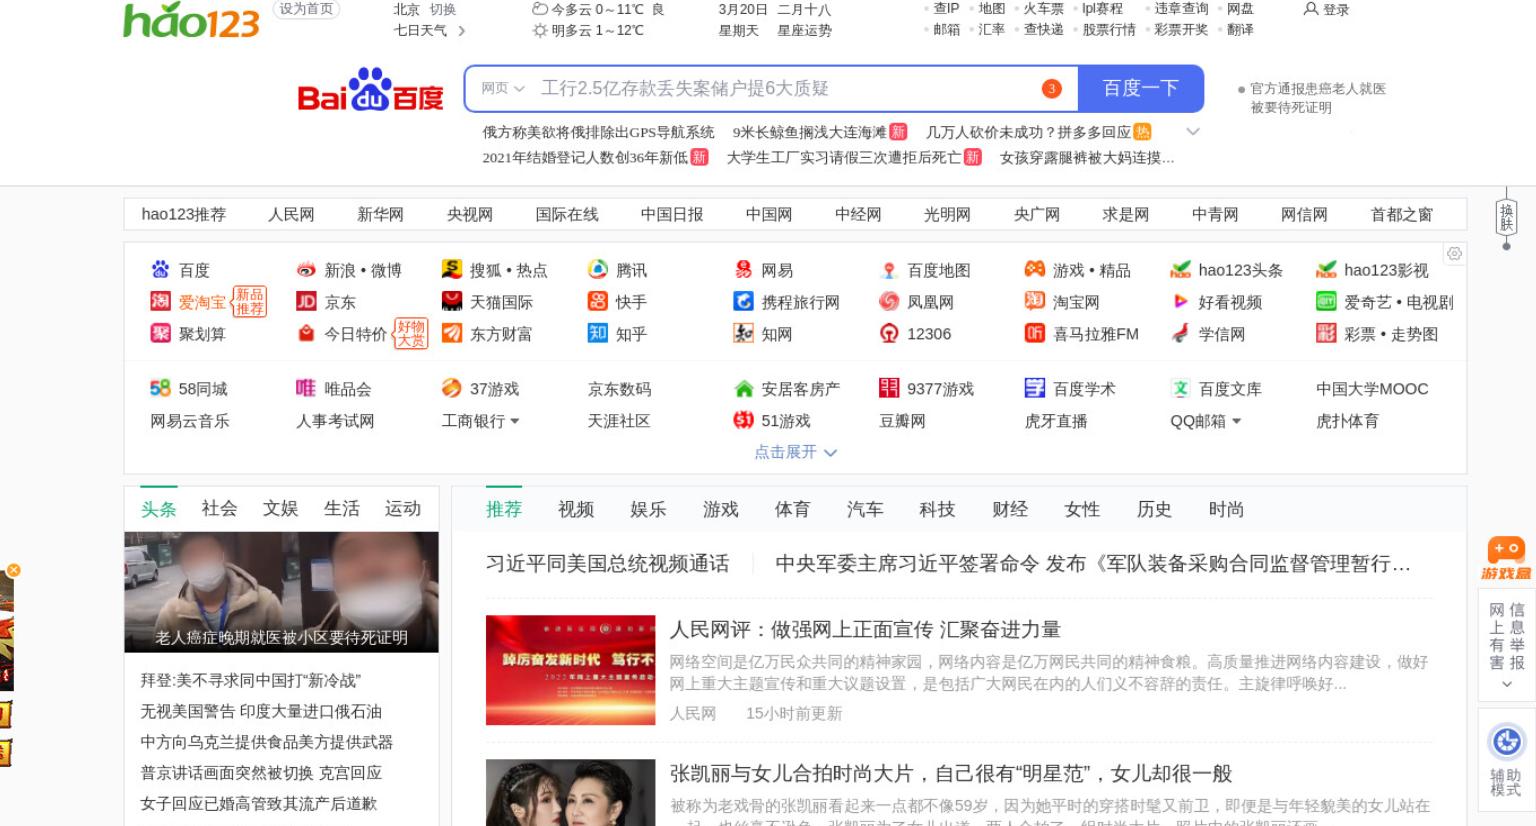Open the 百度地图 icon link
Image resolution: width=1536 pixels, height=826 pixels.
[889, 270]
